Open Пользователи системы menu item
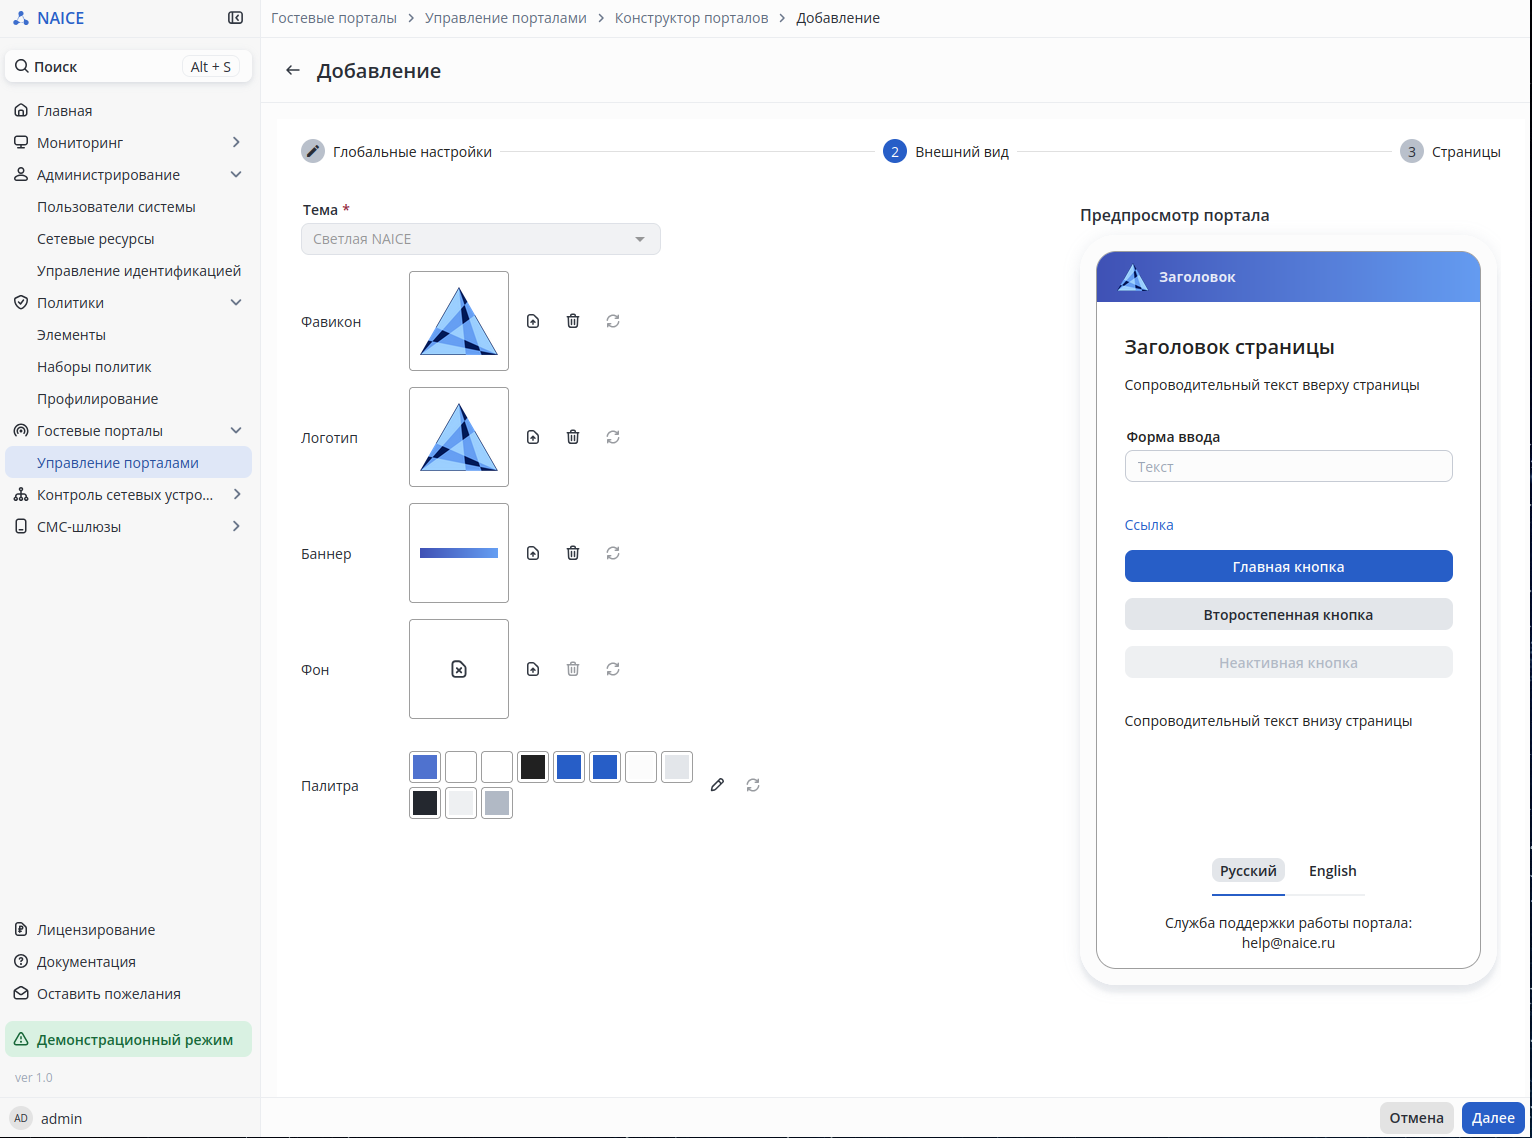This screenshot has width=1532, height=1138. pos(116,207)
